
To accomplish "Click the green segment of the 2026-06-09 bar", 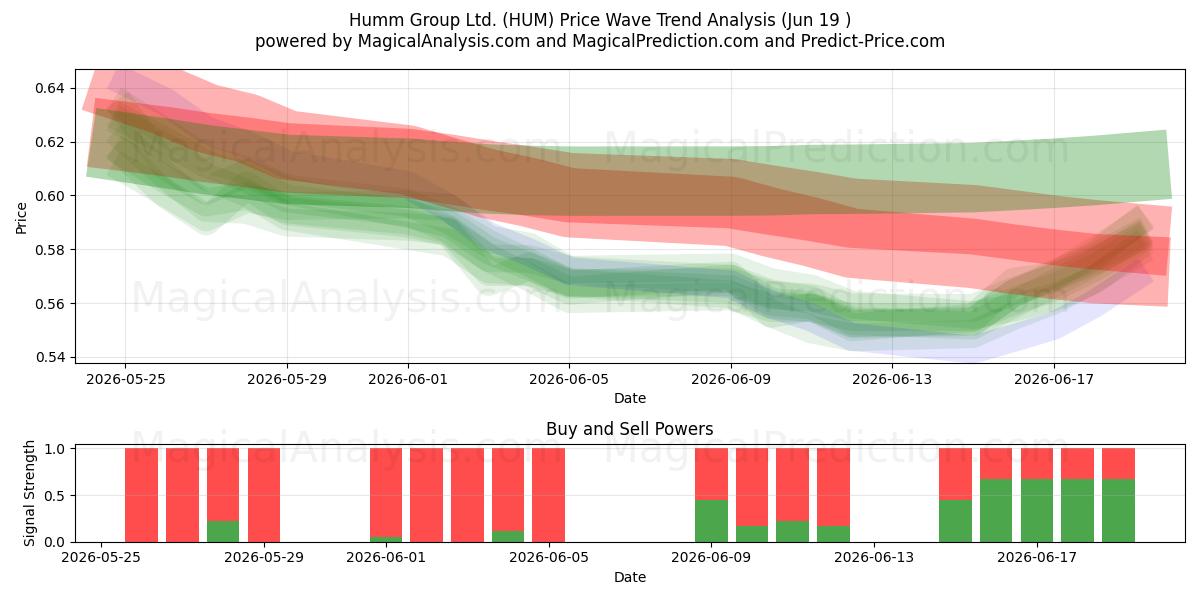I will pyautogui.click(x=711, y=521).
